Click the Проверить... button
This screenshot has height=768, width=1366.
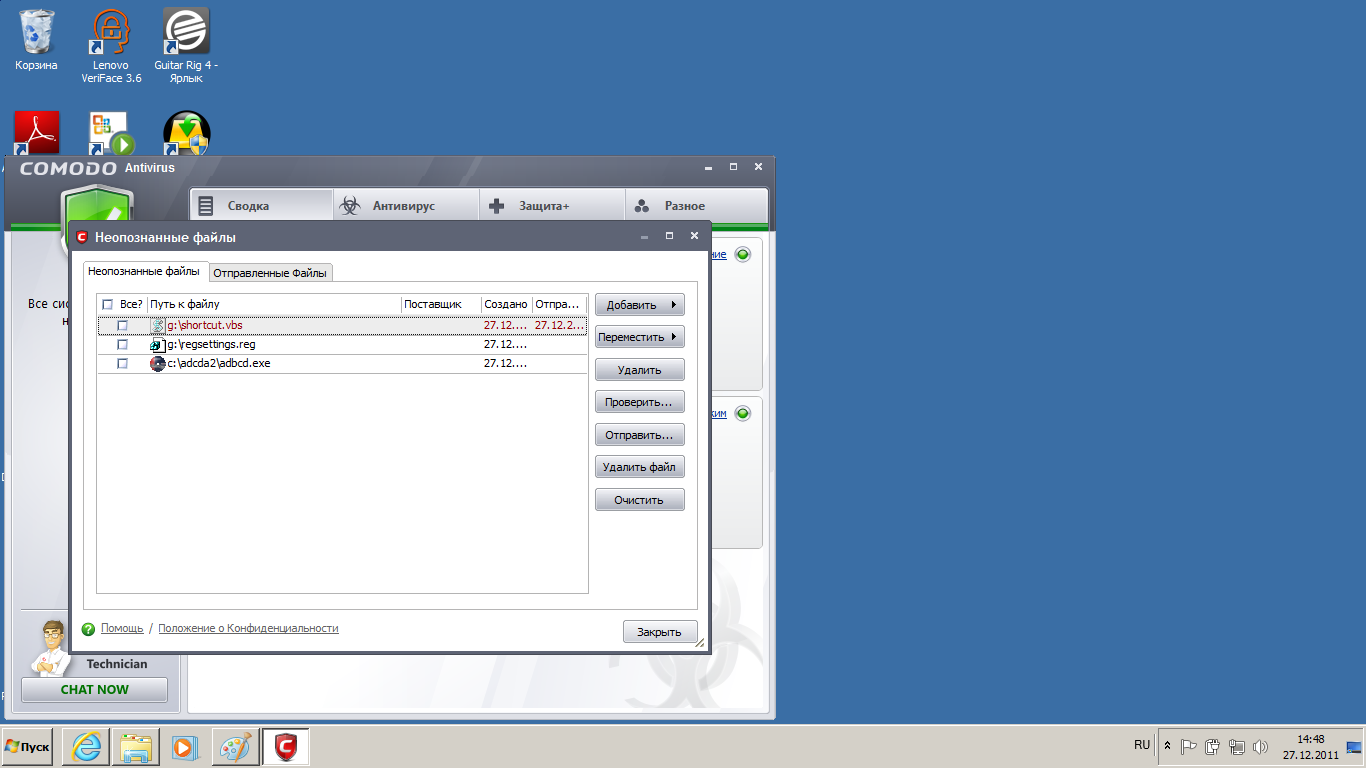tap(640, 402)
